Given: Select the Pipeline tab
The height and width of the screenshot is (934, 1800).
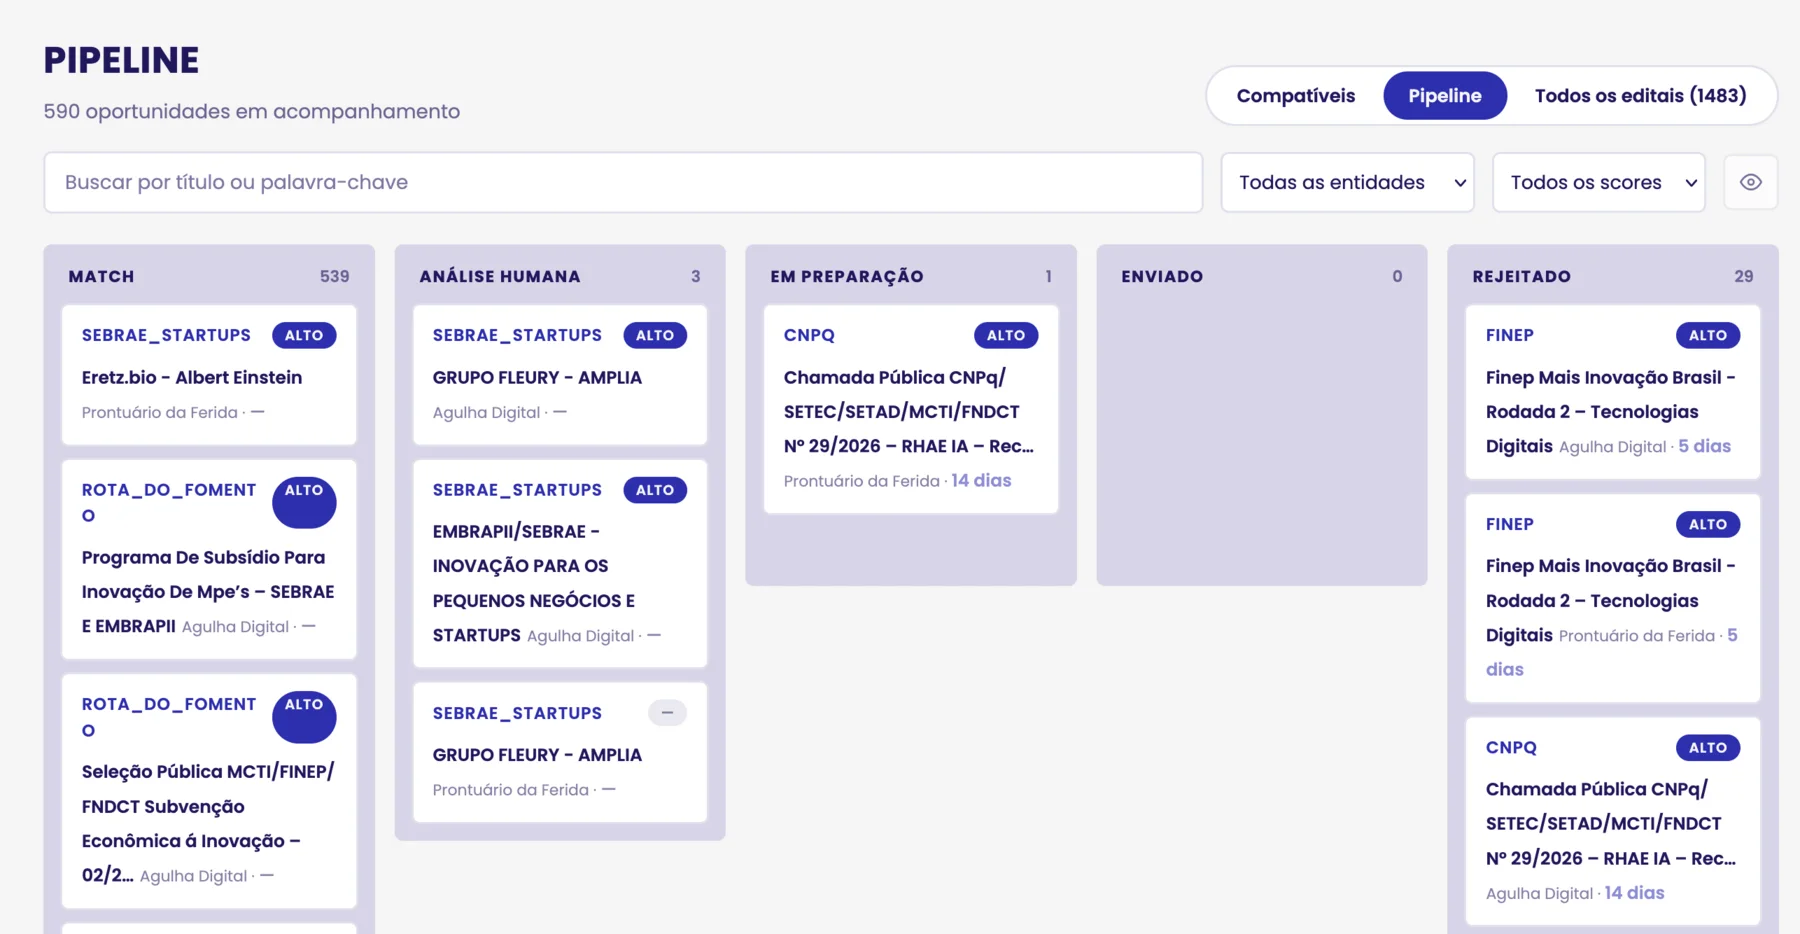Looking at the screenshot, I should pos(1445,96).
